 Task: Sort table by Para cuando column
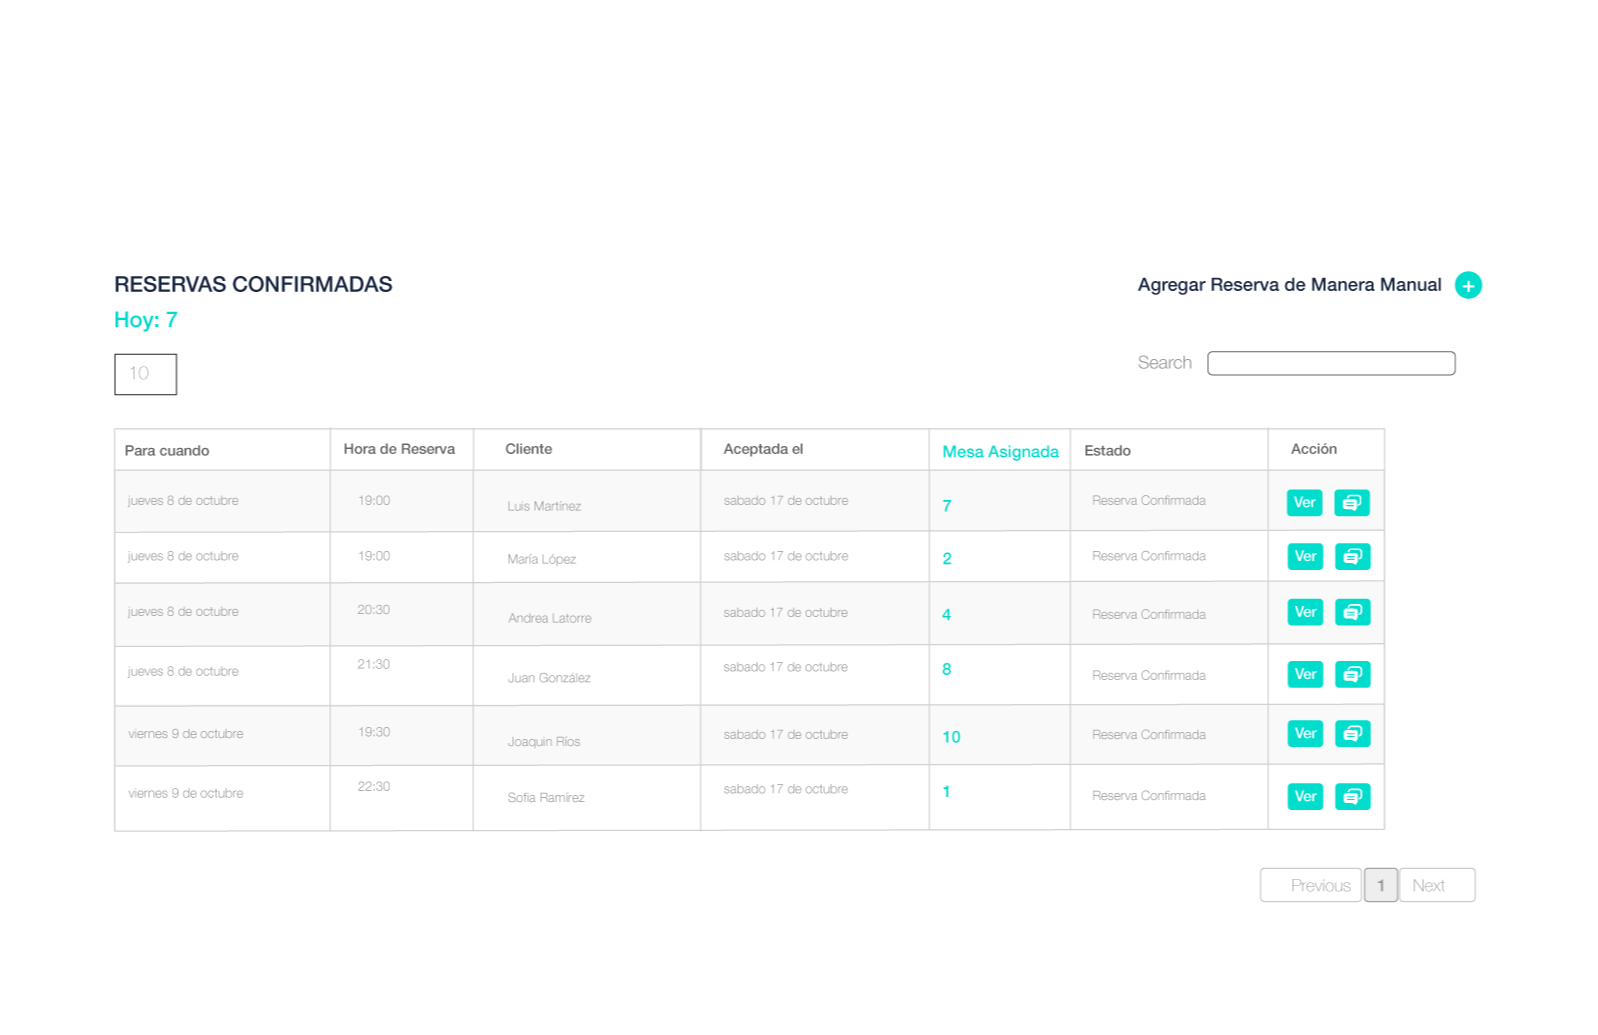(x=167, y=451)
